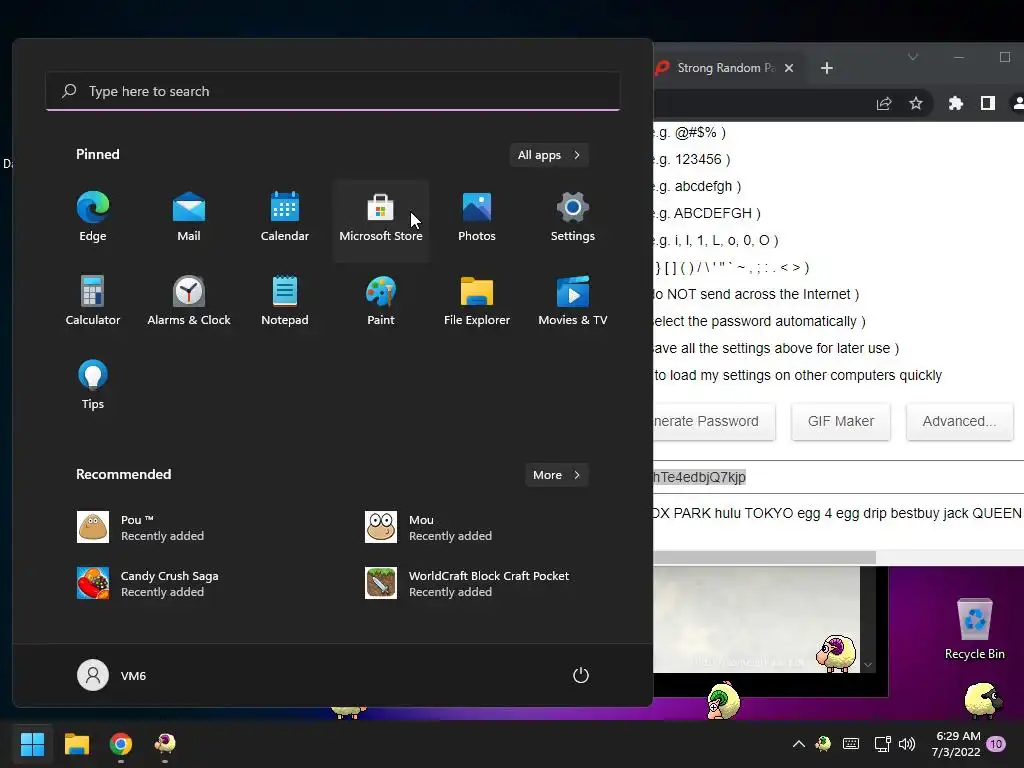Open a new tab in Chrome
This screenshot has height=768, width=1024.
tap(827, 68)
